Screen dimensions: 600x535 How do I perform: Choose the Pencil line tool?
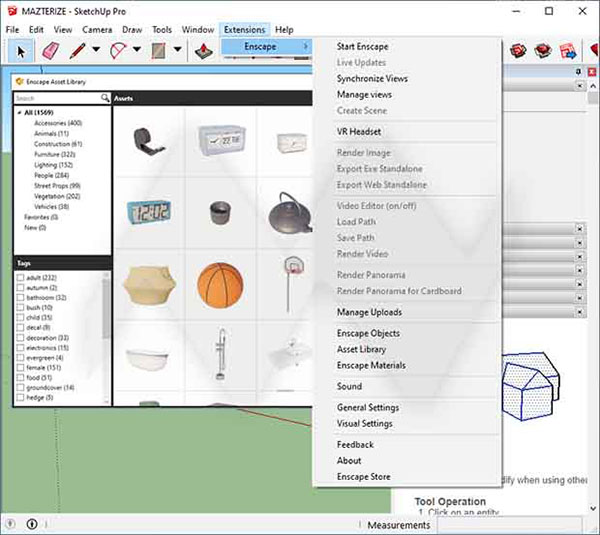click(x=78, y=51)
